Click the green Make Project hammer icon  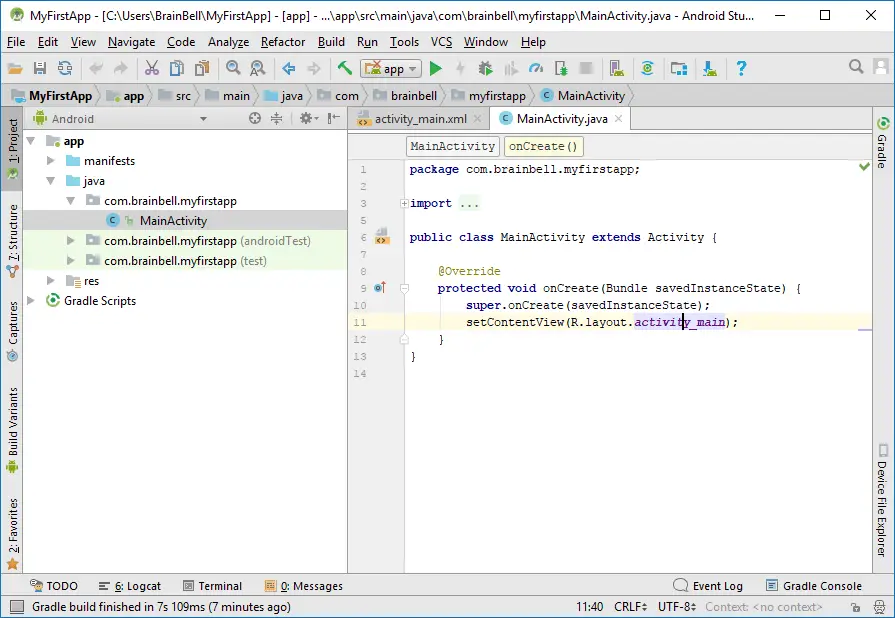click(345, 69)
